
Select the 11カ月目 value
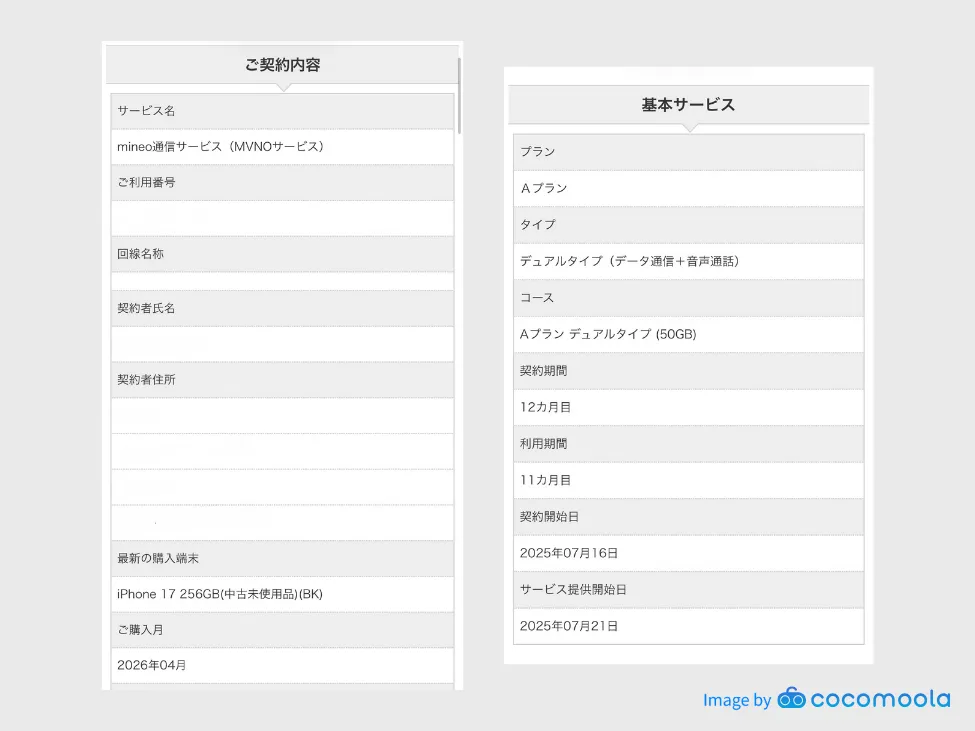click(545, 480)
